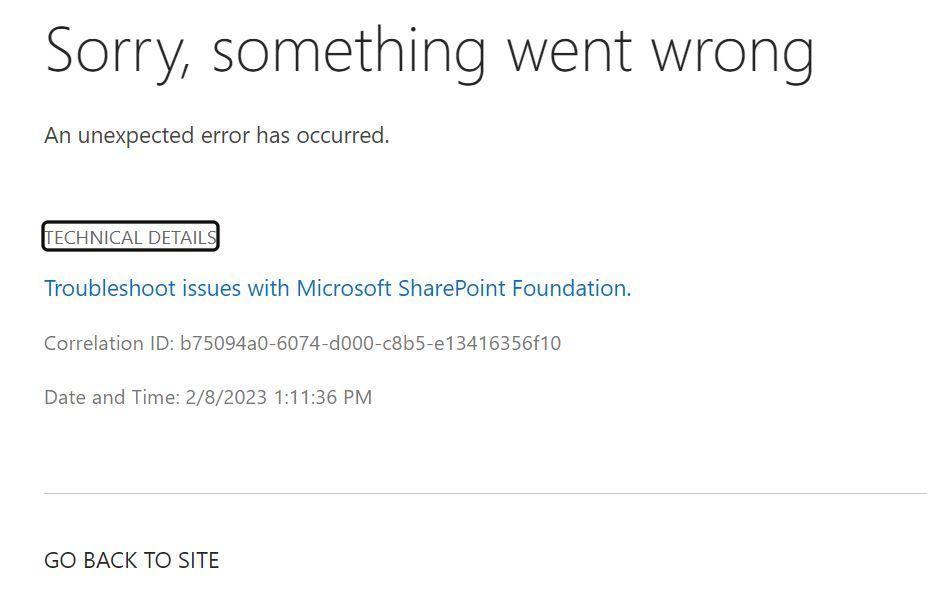The height and width of the screenshot is (612, 927).
Task: Click inside the TECHNICAL DETAILS outlined box
Action: click(130, 237)
